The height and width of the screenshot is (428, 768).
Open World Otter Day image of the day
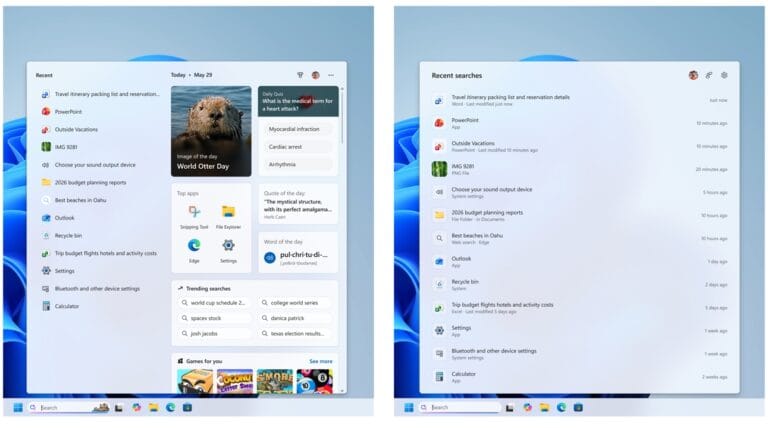pos(211,131)
